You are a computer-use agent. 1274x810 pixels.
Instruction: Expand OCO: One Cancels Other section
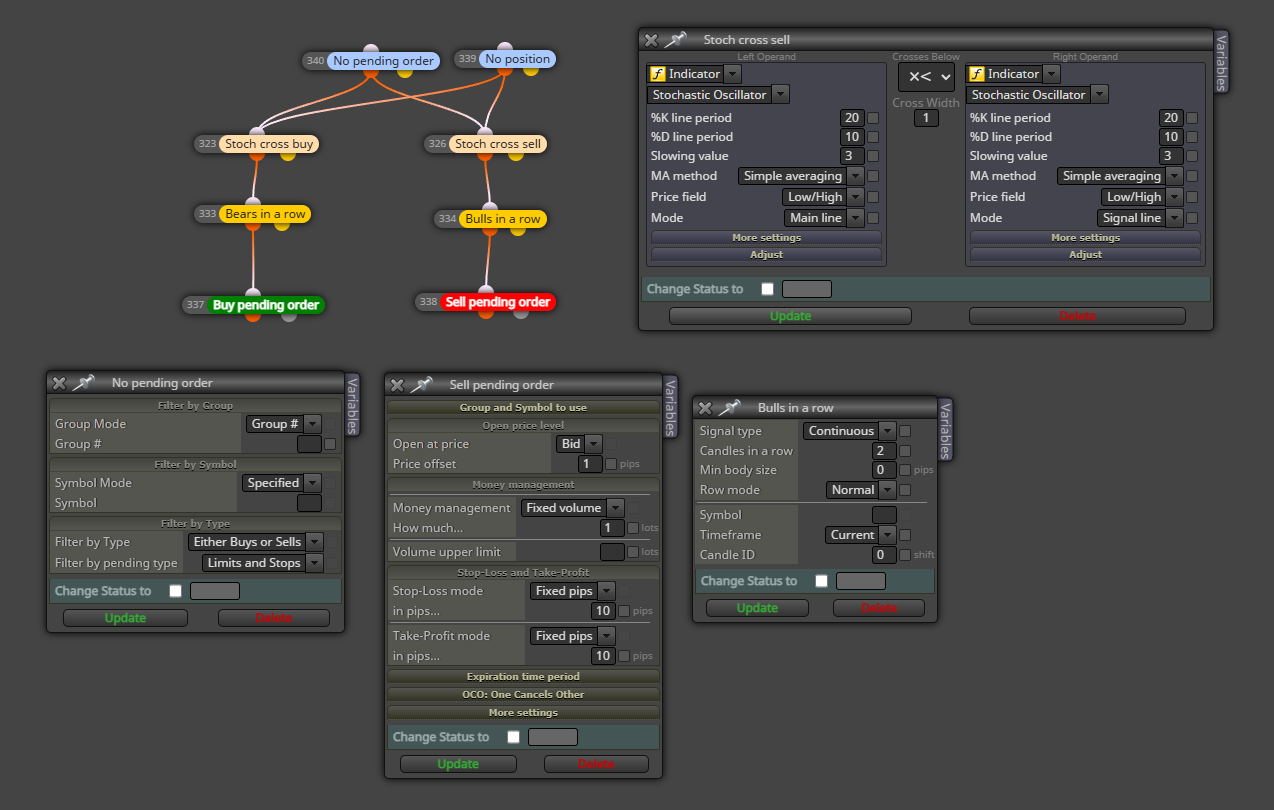pyautogui.click(x=523, y=694)
